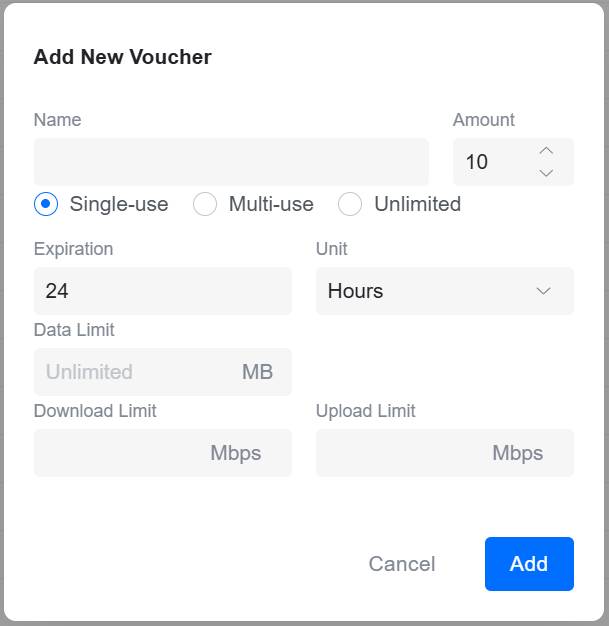Enable the Unlimited voucher radio option

pyautogui.click(x=350, y=204)
